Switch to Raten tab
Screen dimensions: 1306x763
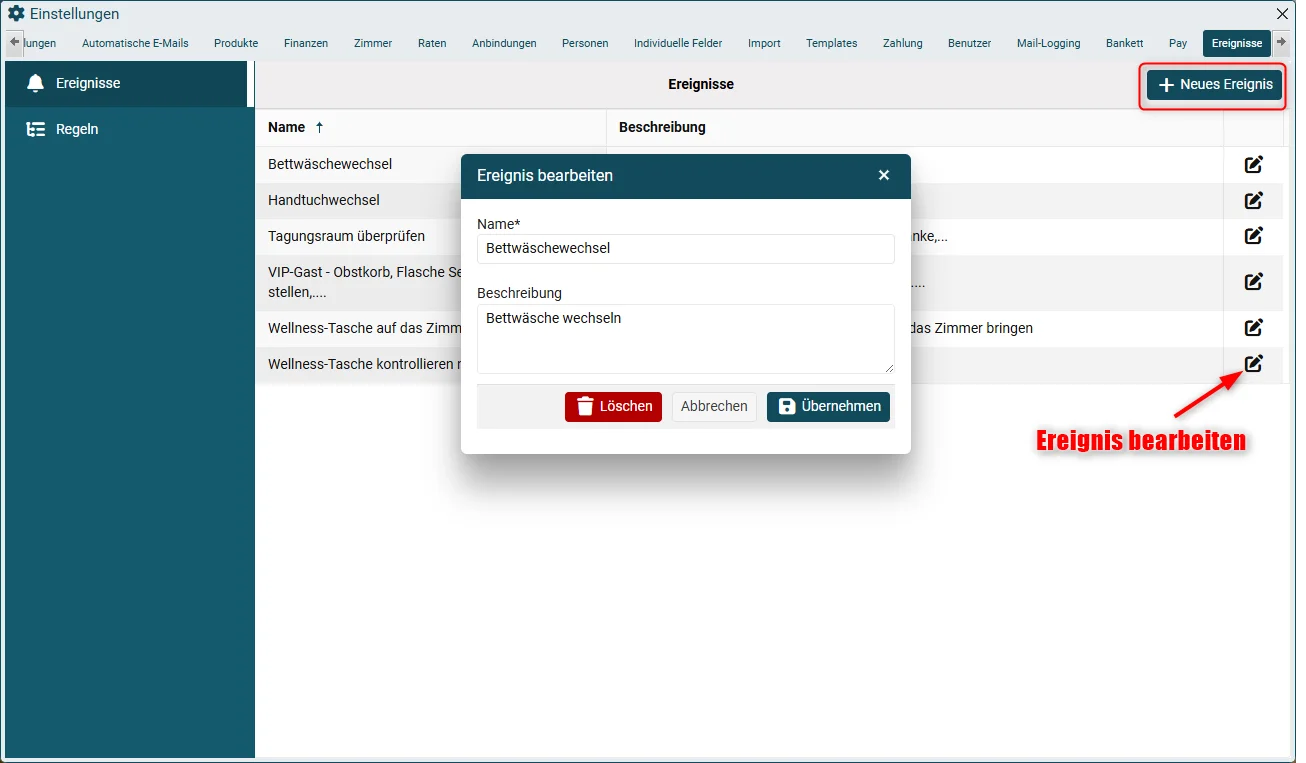pyautogui.click(x=432, y=43)
